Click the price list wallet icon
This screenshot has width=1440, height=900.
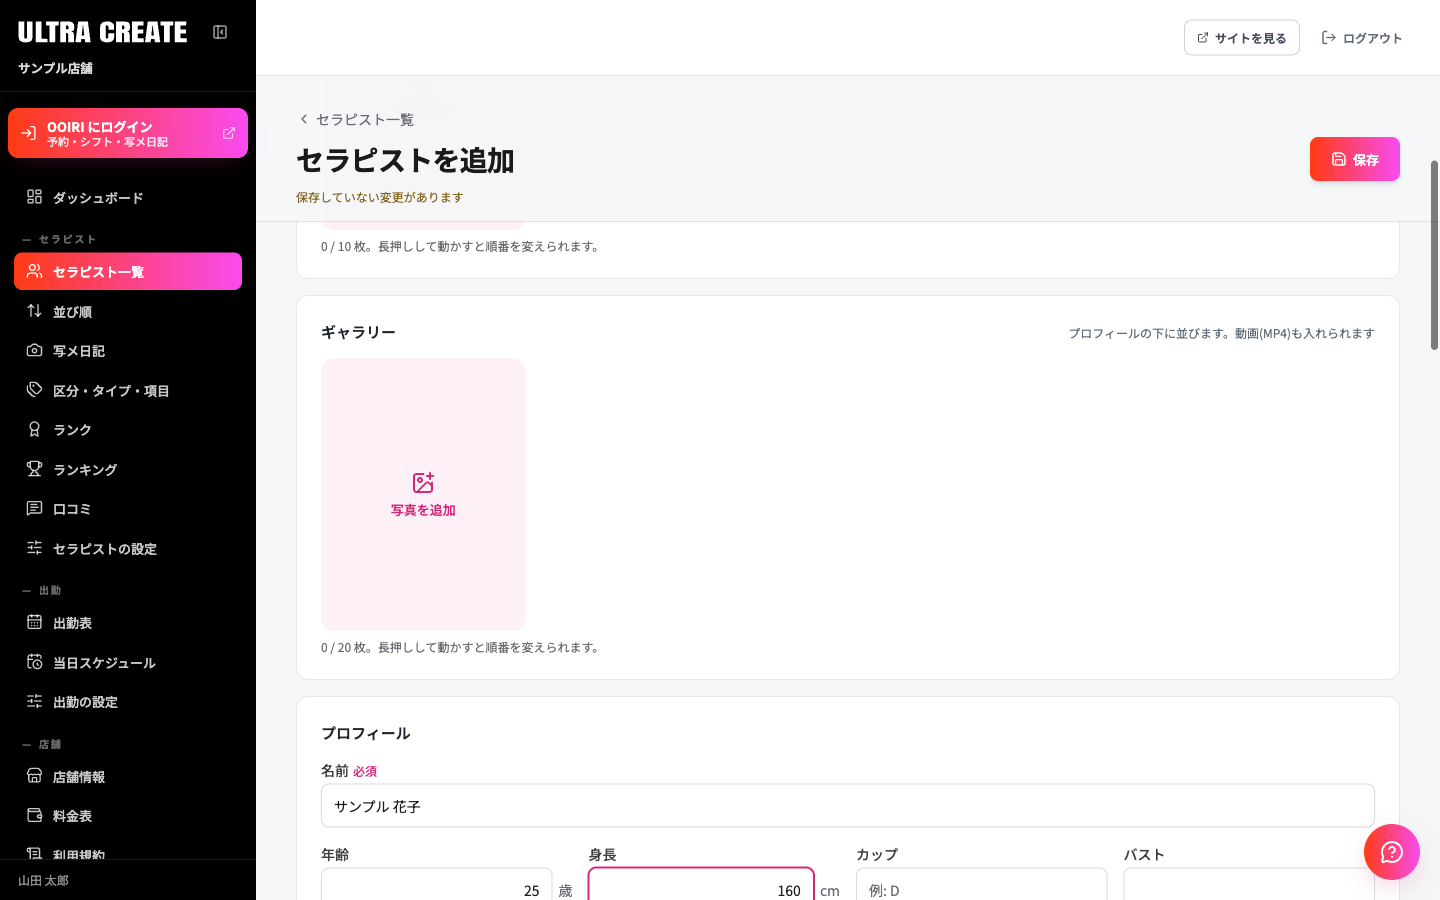[34, 815]
